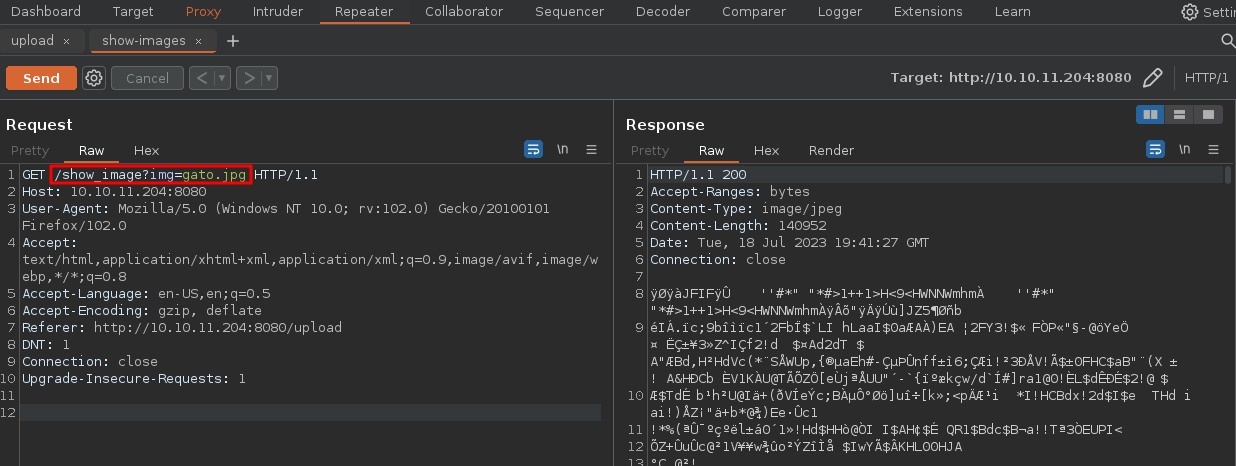
Task: Open the Logger tab
Action: [x=839, y=12]
